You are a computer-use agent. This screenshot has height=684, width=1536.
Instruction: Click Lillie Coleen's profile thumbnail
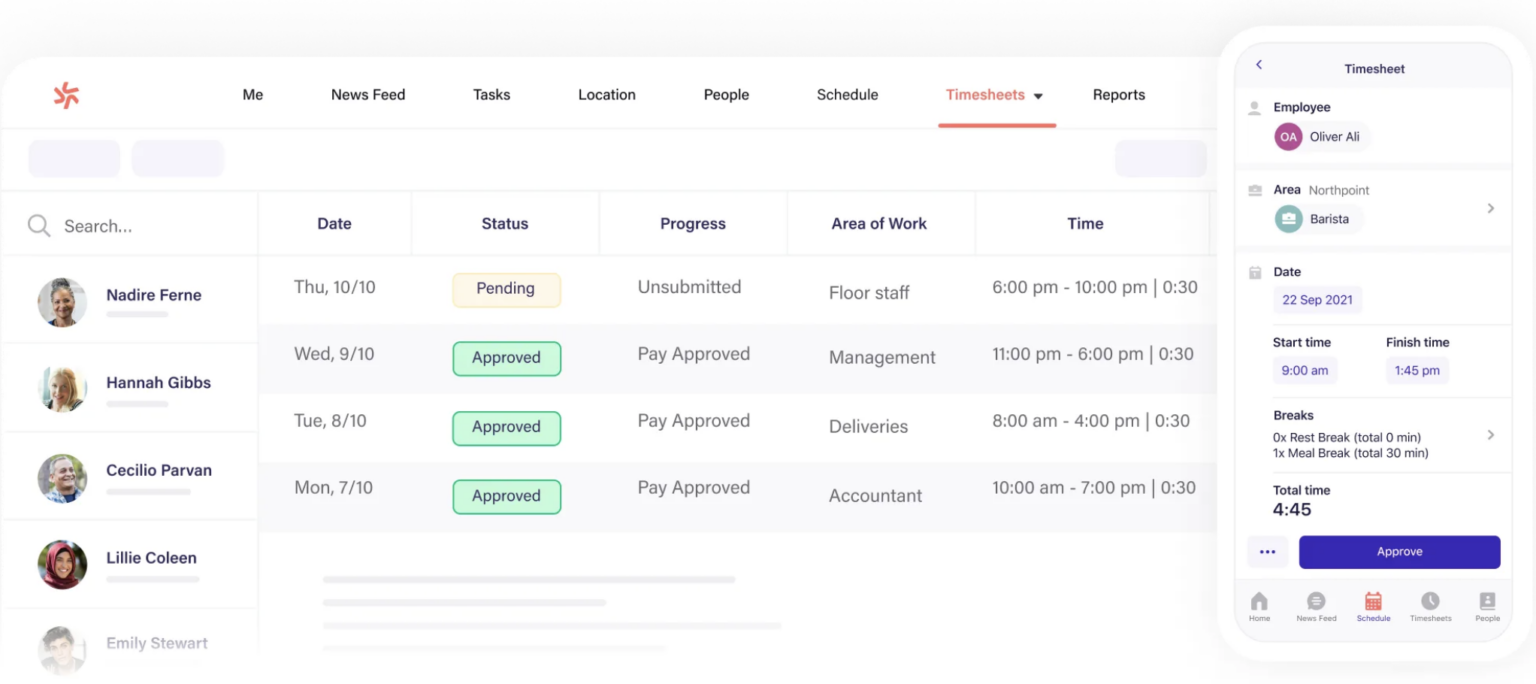(x=61, y=563)
